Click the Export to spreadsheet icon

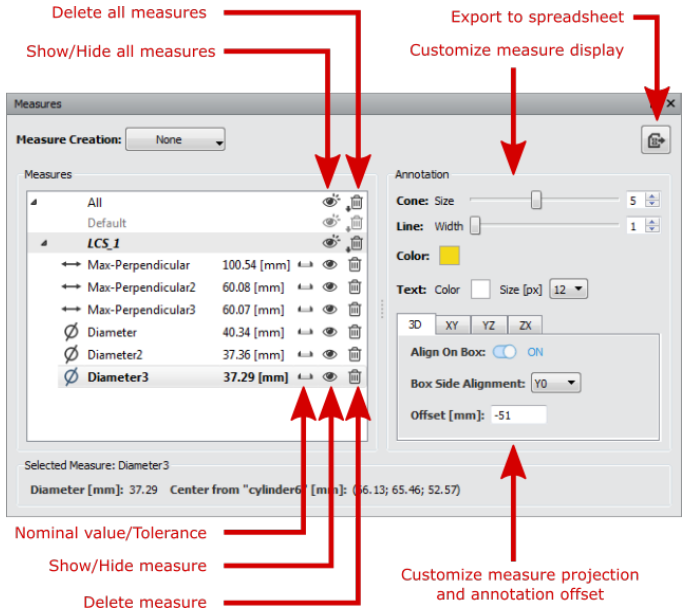click(x=656, y=140)
